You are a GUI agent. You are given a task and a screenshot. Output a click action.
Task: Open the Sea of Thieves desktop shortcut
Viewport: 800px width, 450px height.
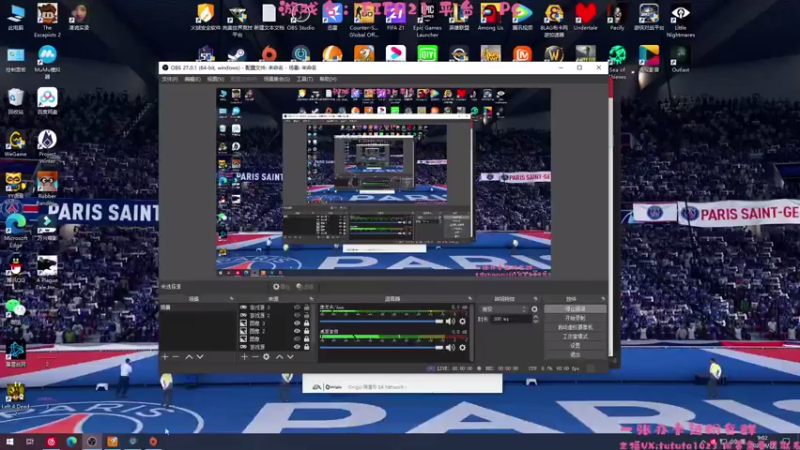pyautogui.click(x=617, y=62)
